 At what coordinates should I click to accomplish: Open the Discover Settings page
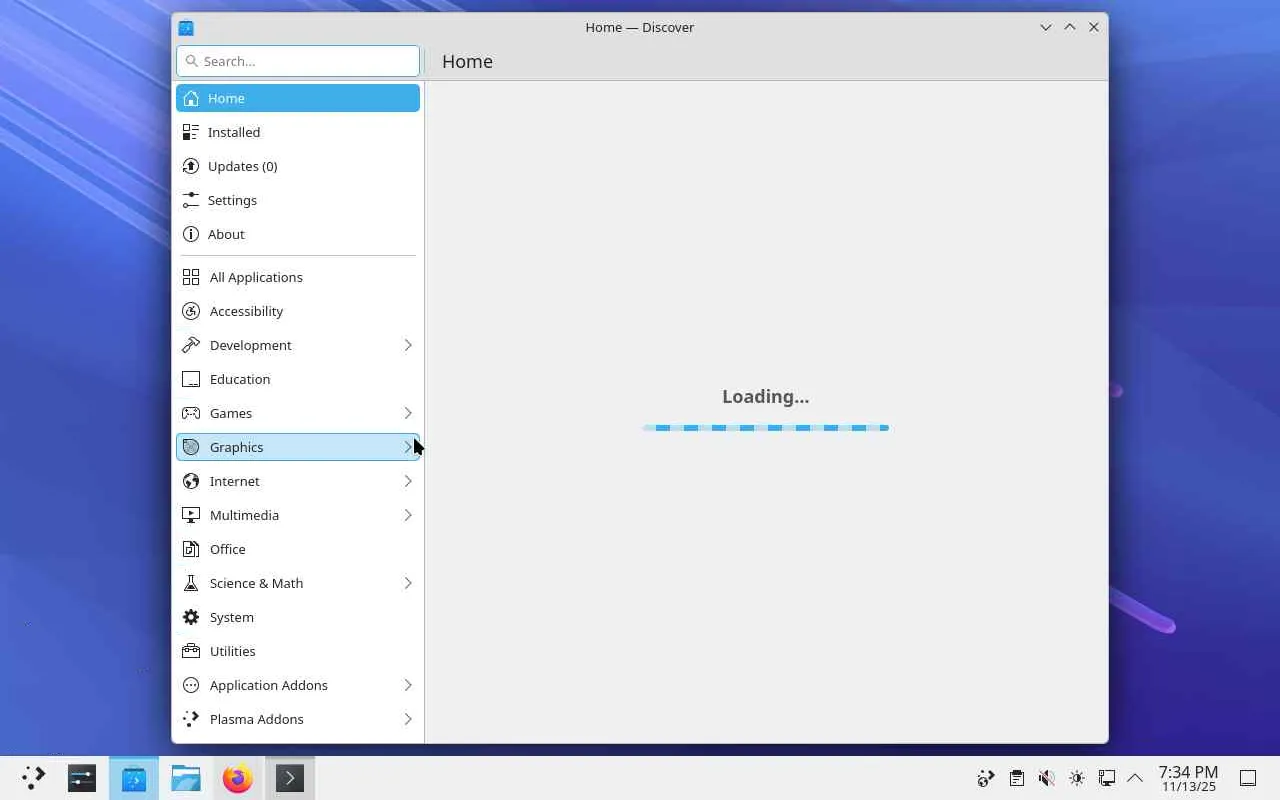point(298,200)
